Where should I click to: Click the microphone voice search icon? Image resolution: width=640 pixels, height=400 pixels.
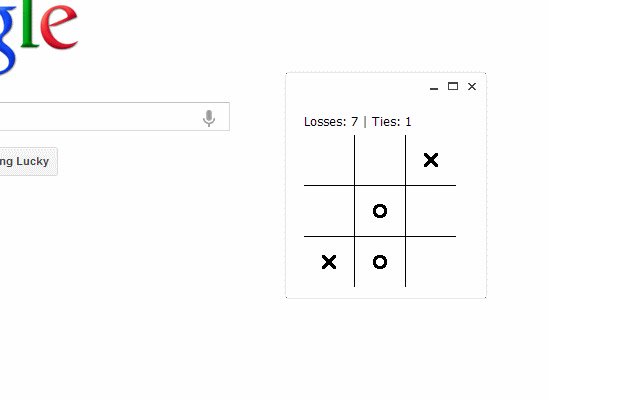(x=209, y=118)
